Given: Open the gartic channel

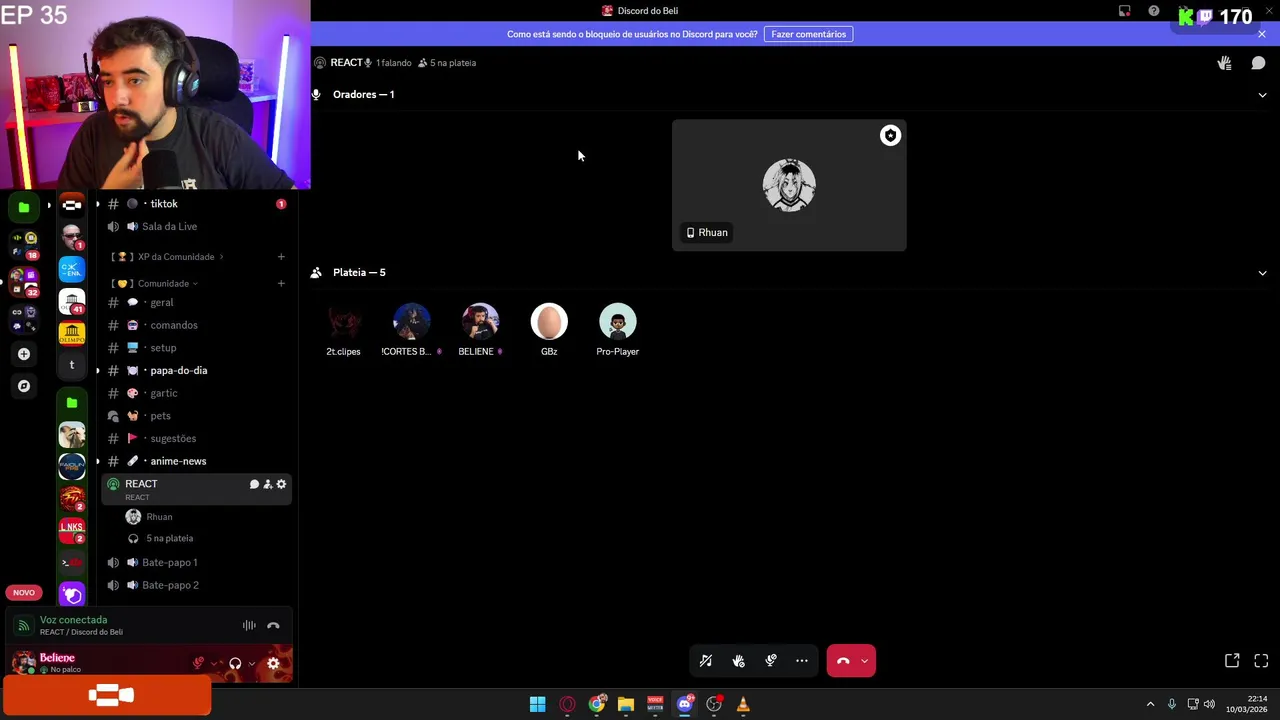Looking at the screenshot, I should [x=197, y=393].
